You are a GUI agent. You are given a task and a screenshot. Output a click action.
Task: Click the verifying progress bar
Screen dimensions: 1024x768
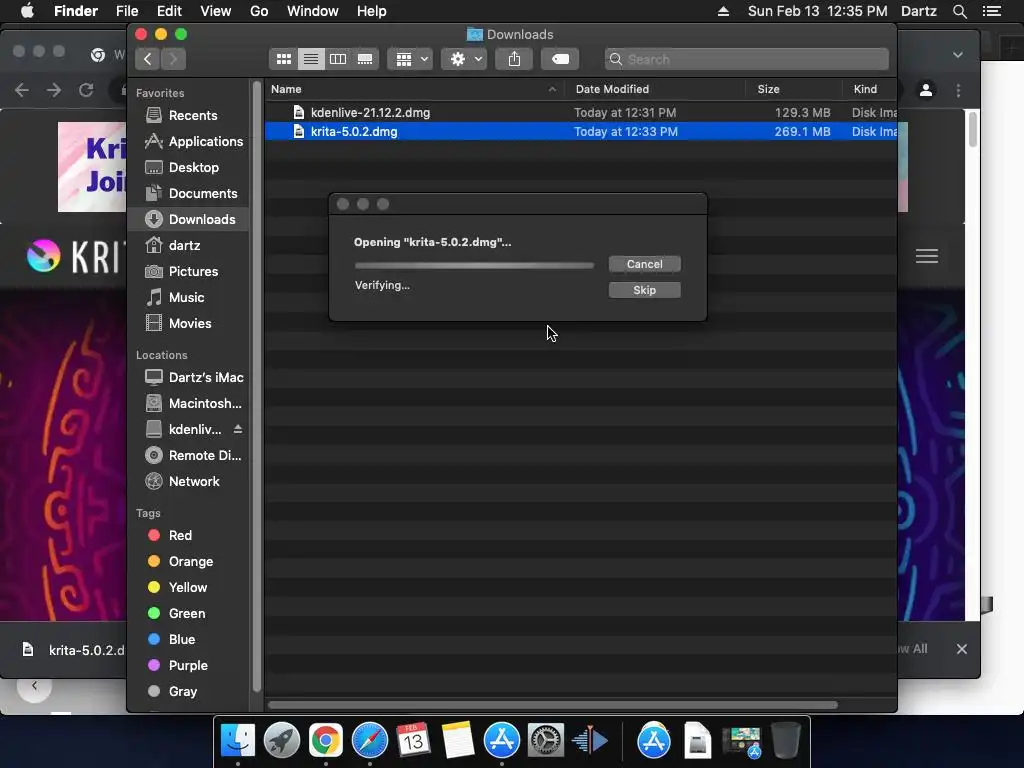(x=474, y=266)
